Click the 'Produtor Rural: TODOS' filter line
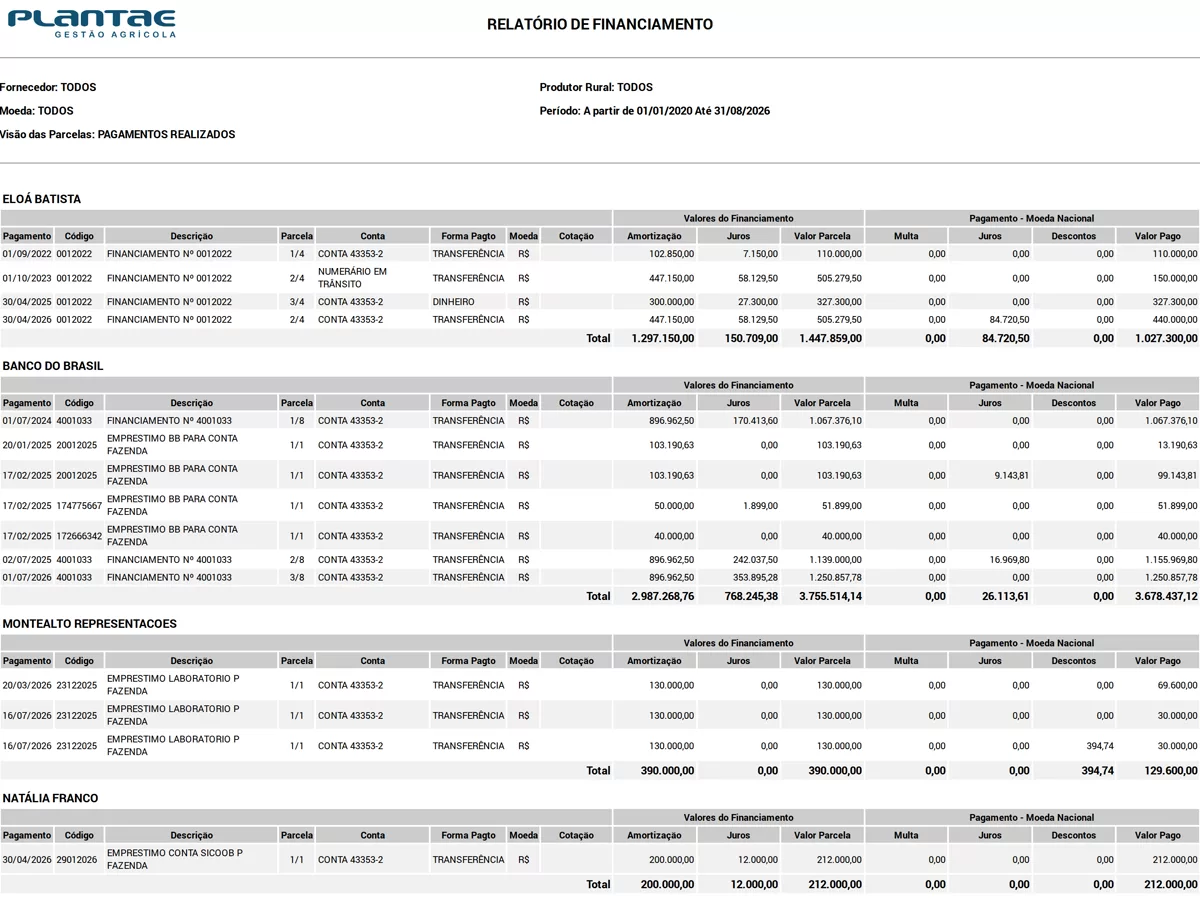Viewport: 1200px width, 900px height. 596,87
